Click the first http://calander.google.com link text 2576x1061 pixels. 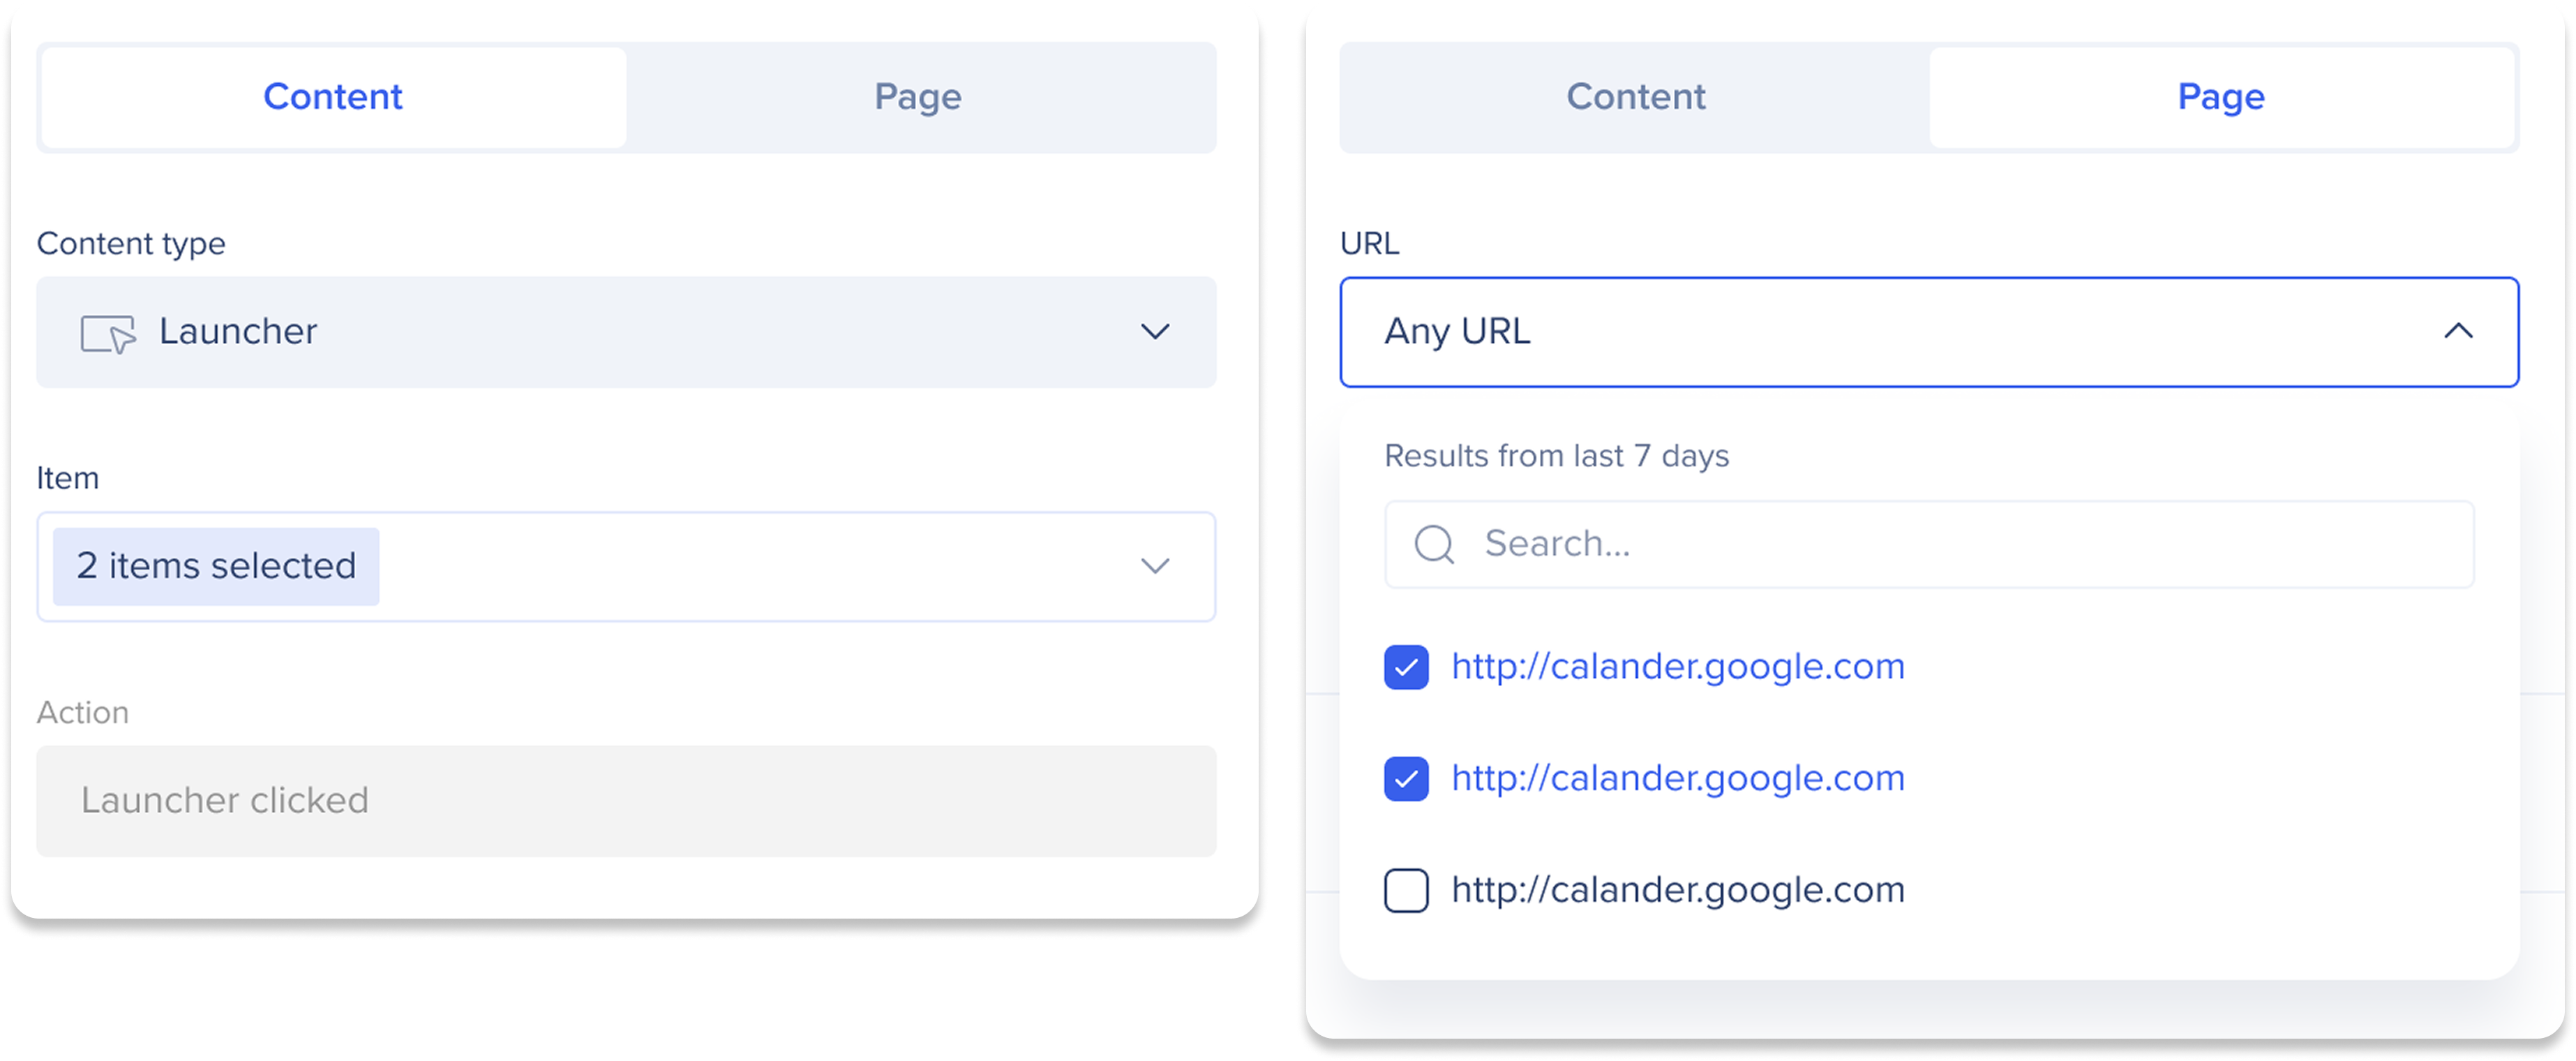(x=1678, y=667)
